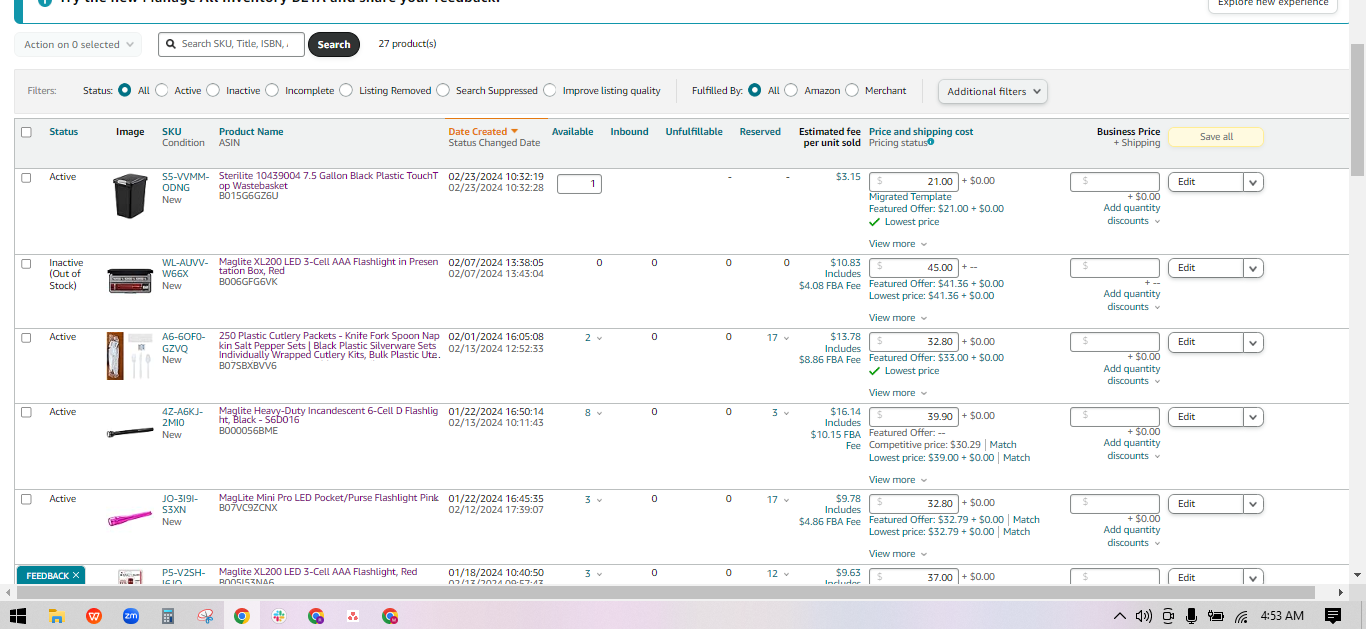Expand Add quantity discounts in Sterilite row
This screenshot has width=1366, height=629.
(1132, 215)
